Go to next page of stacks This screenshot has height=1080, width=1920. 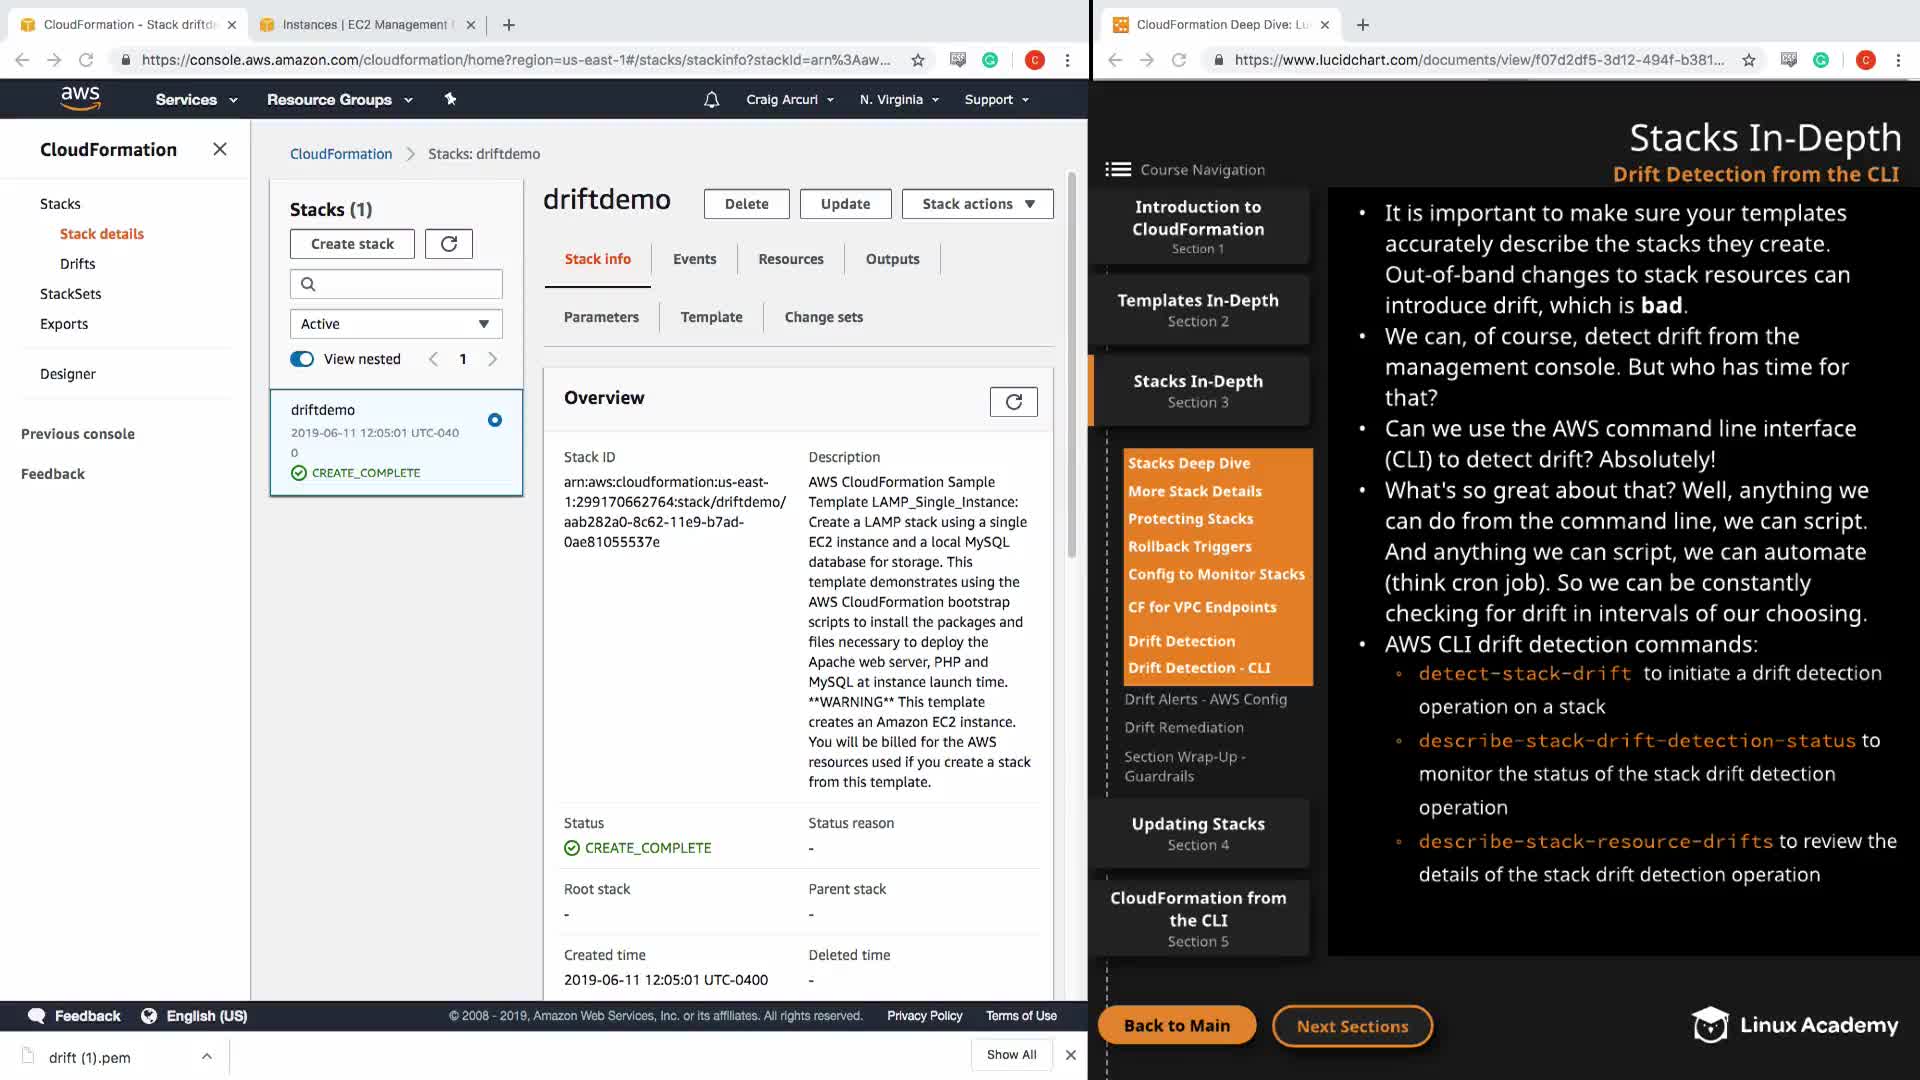492,359
